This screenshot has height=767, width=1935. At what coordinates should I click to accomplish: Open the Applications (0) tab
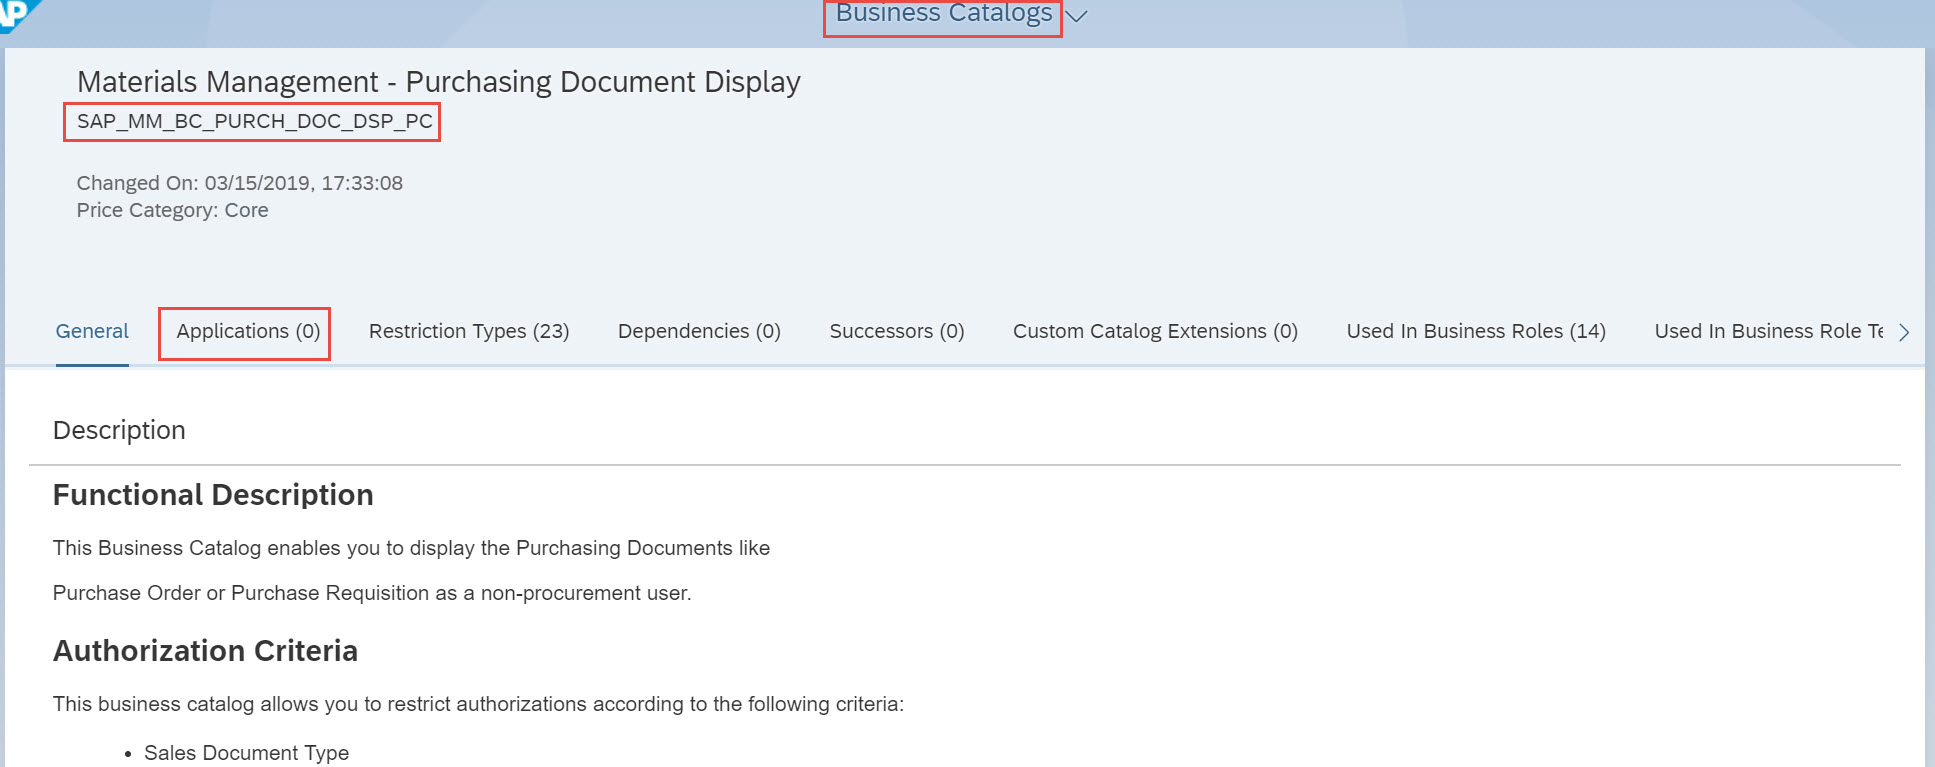click(248, 331)
